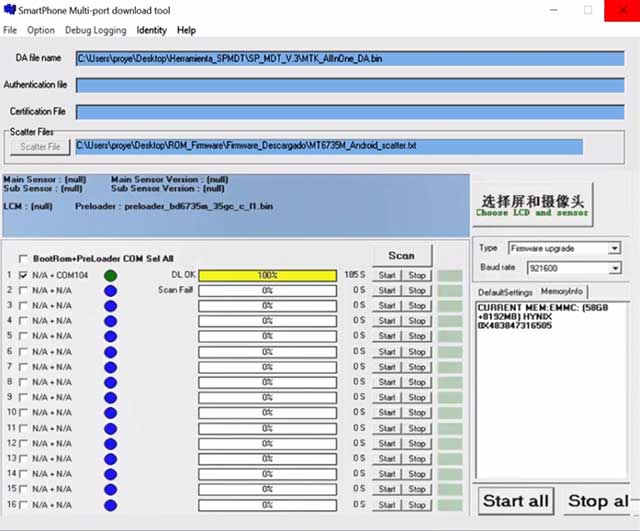This screenshot has height=531, width=640.
Task: Click Start for port 13
Action: [387, 459]
